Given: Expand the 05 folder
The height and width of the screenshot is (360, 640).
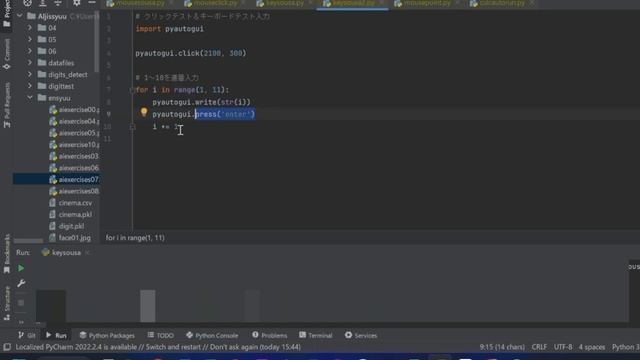Looking at the screenshot, I should [30, 39].
